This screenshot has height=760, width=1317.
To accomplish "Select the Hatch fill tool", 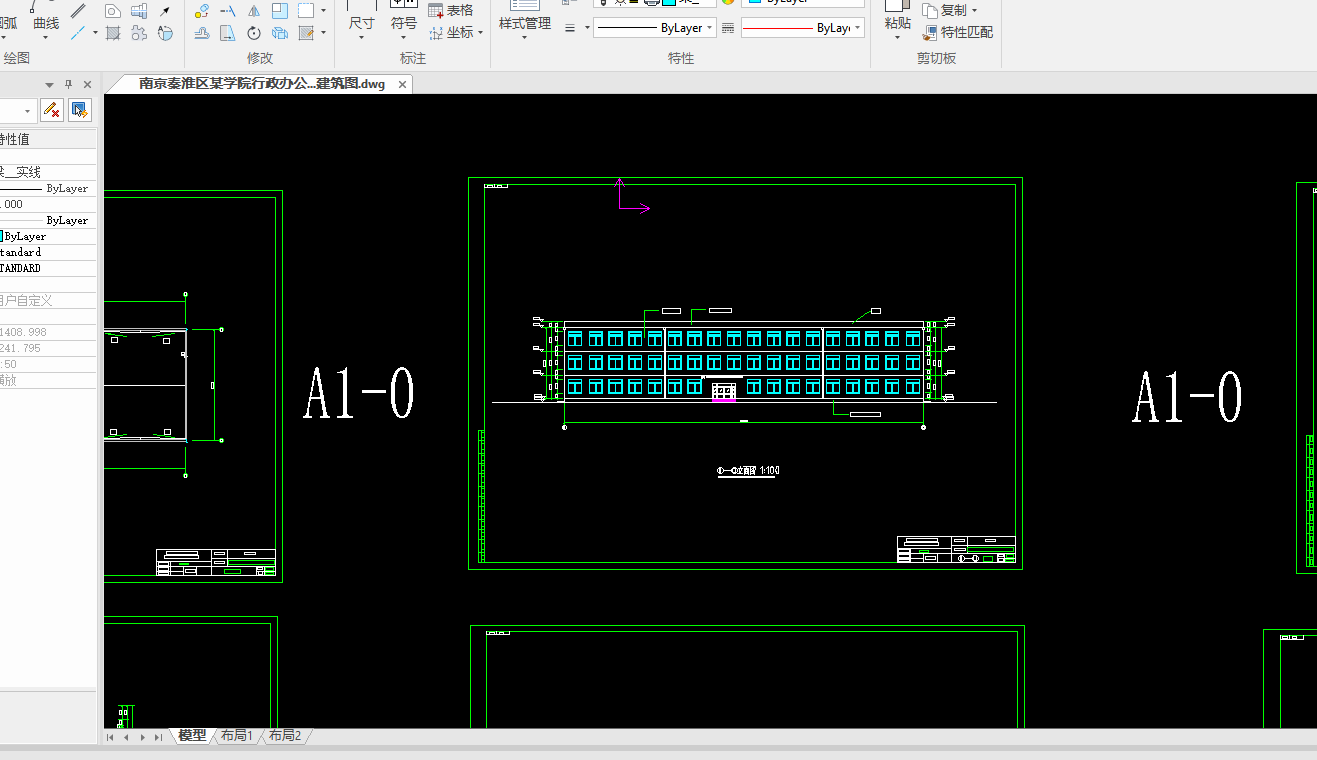I will click(113, 33).
